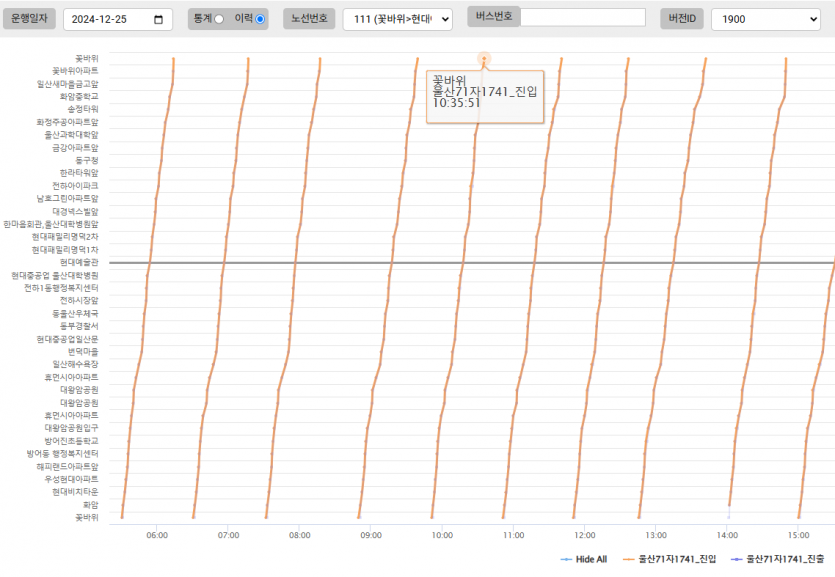Toggle the 울산71자1741_진출 legend series
The height and width of the screenshot is (577, 835).
click(784, 559)
